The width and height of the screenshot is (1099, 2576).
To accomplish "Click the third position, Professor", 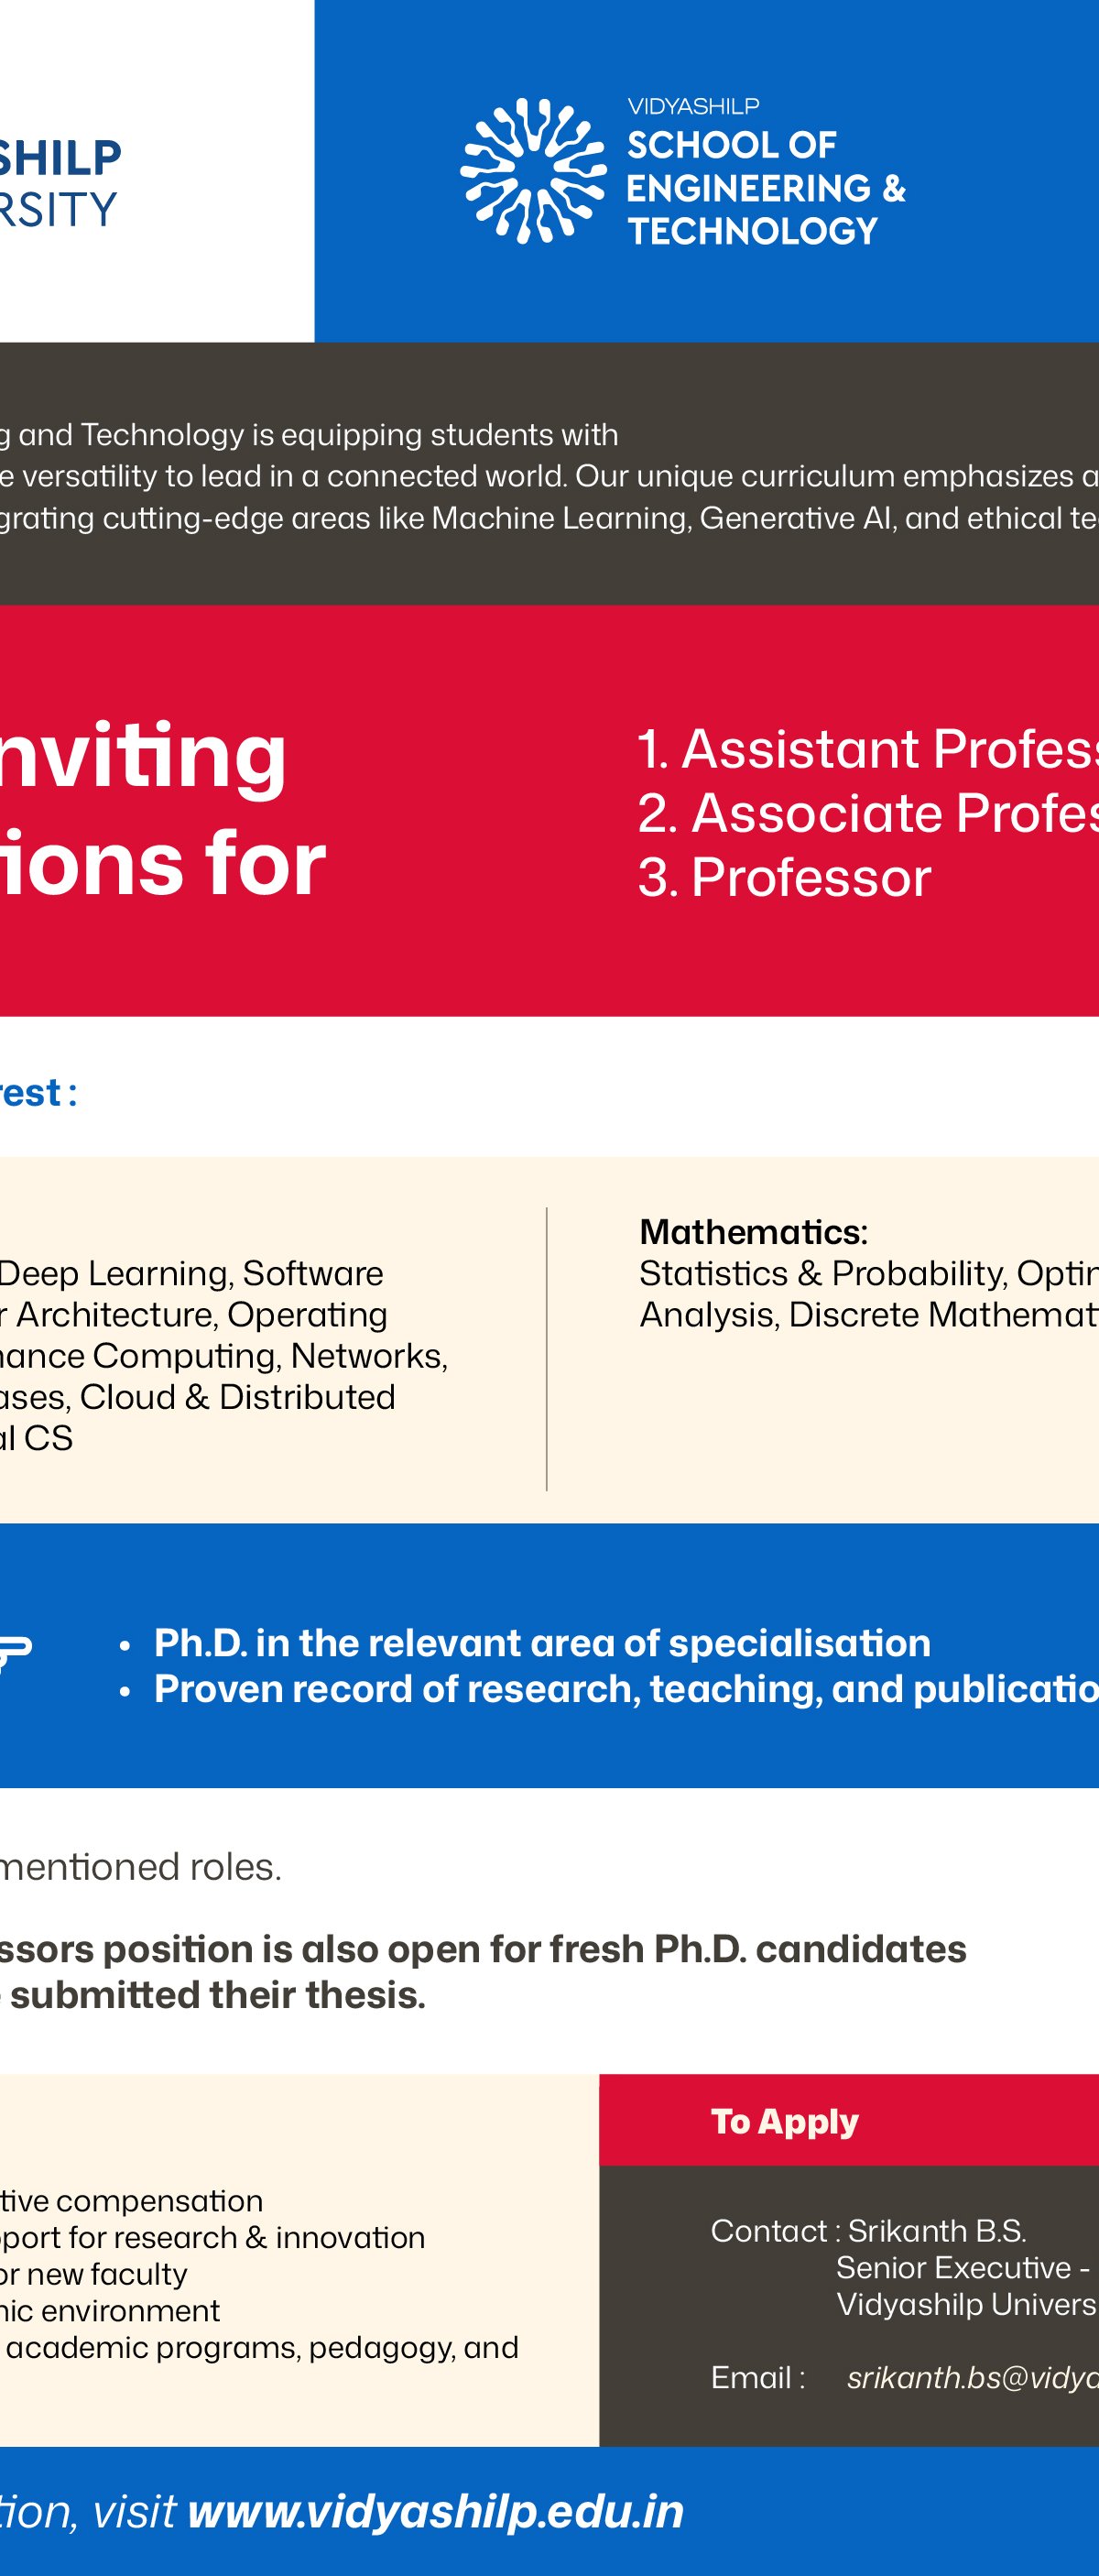I will pyautogui.click(x=785, y=877).
